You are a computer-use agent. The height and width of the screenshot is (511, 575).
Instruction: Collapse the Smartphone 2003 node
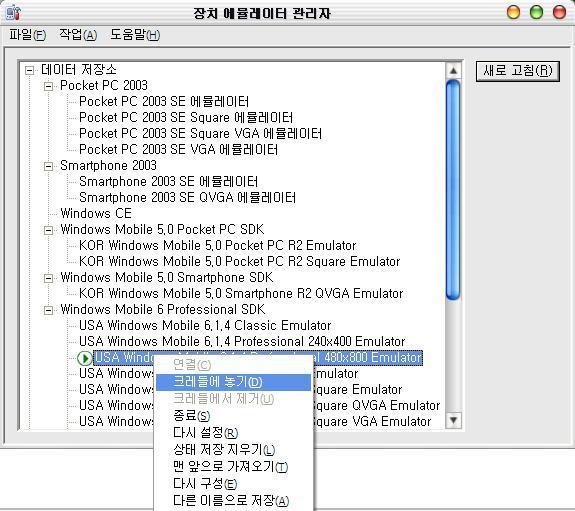(48, 166)
